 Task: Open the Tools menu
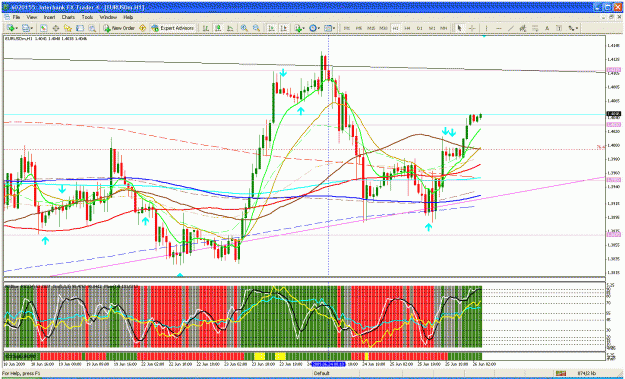pos(87,17)
